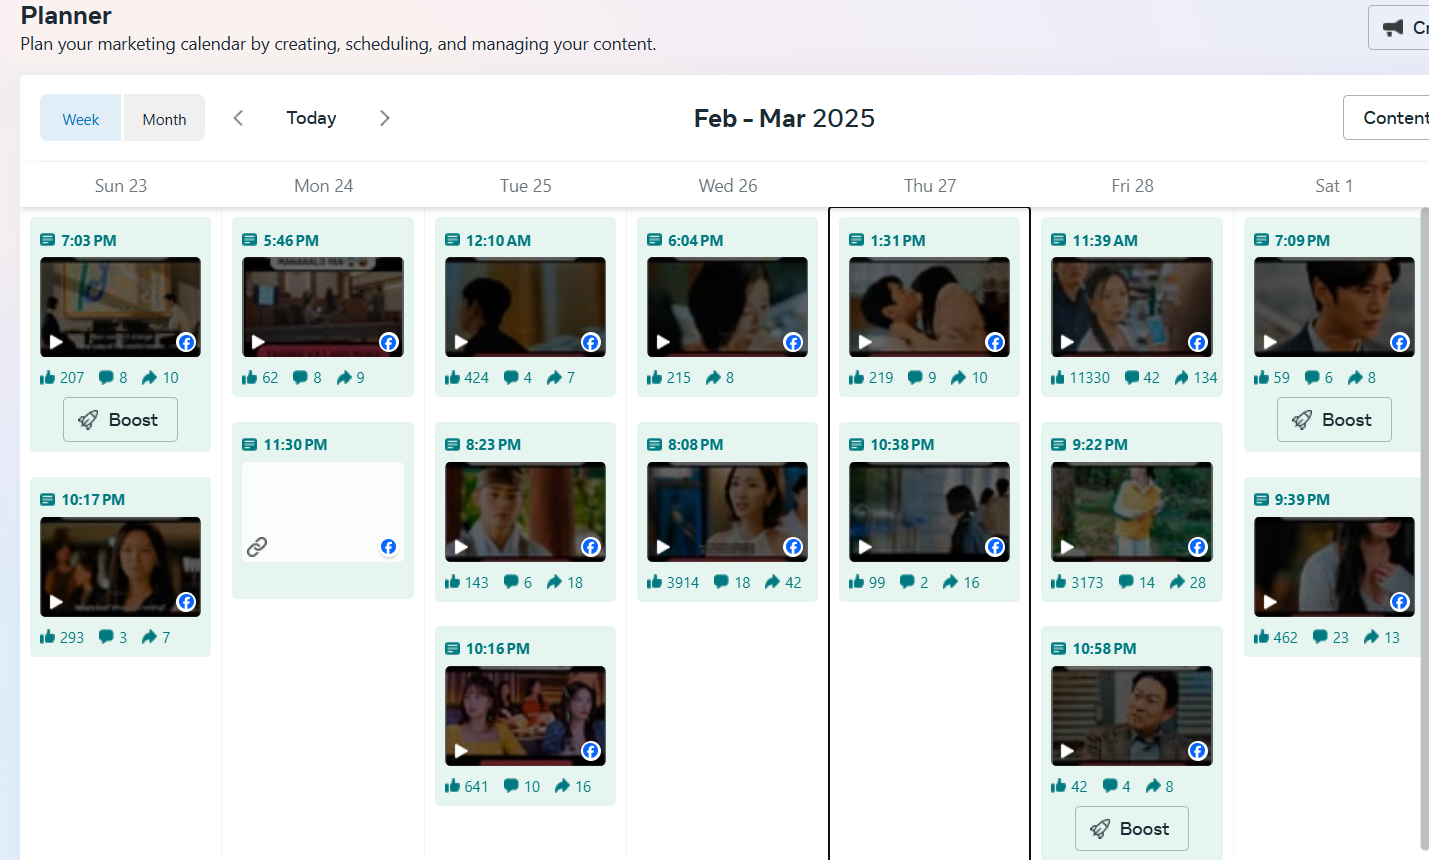Click Facebook badge on Sat 9:39 PM thumbnail
This screenshot has height=860, width=1429.
pyautogui.click(x=1400, y=602)
